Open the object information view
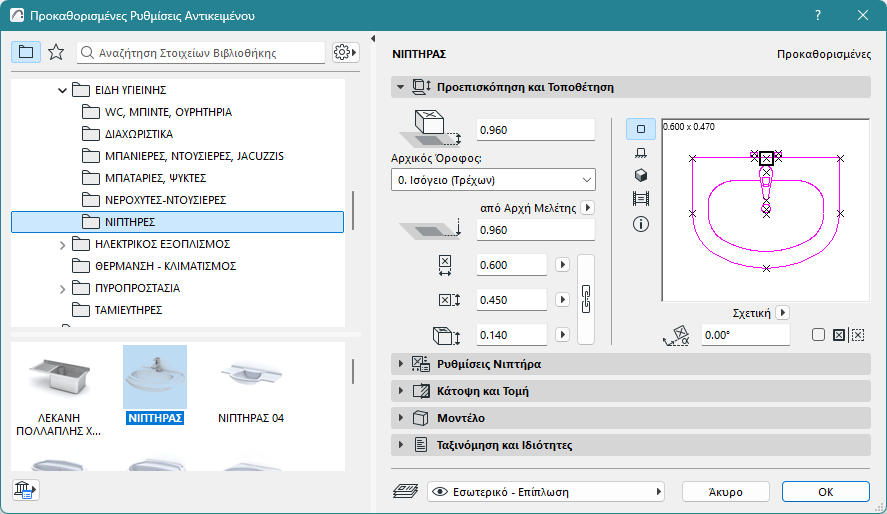 pos(641,224)
